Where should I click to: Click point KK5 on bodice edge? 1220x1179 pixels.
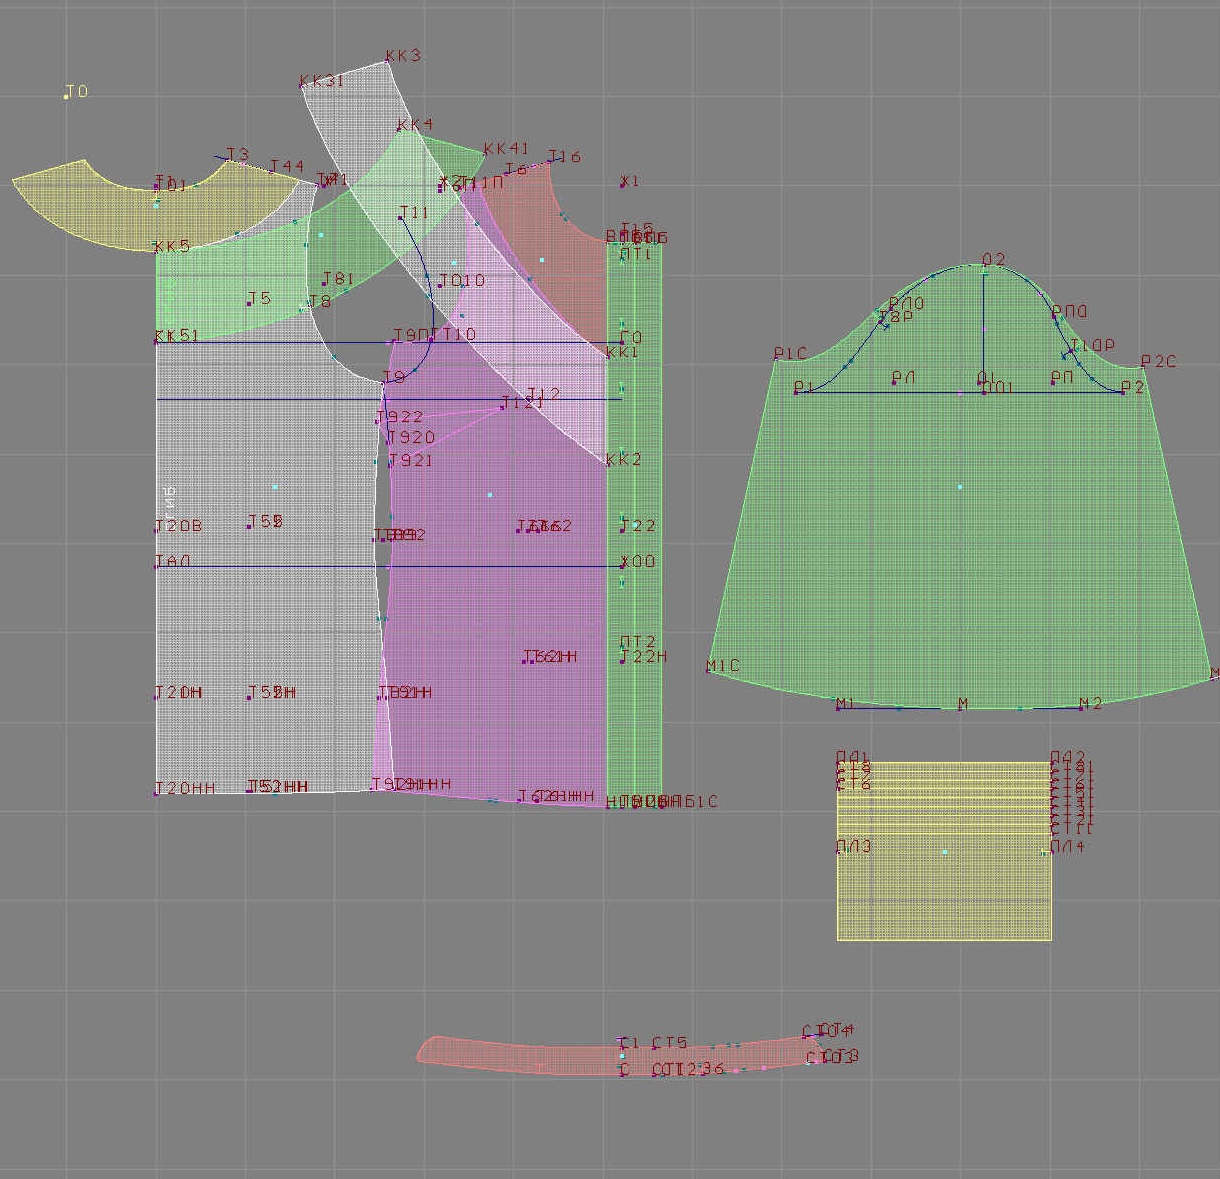tap(156, 251)
